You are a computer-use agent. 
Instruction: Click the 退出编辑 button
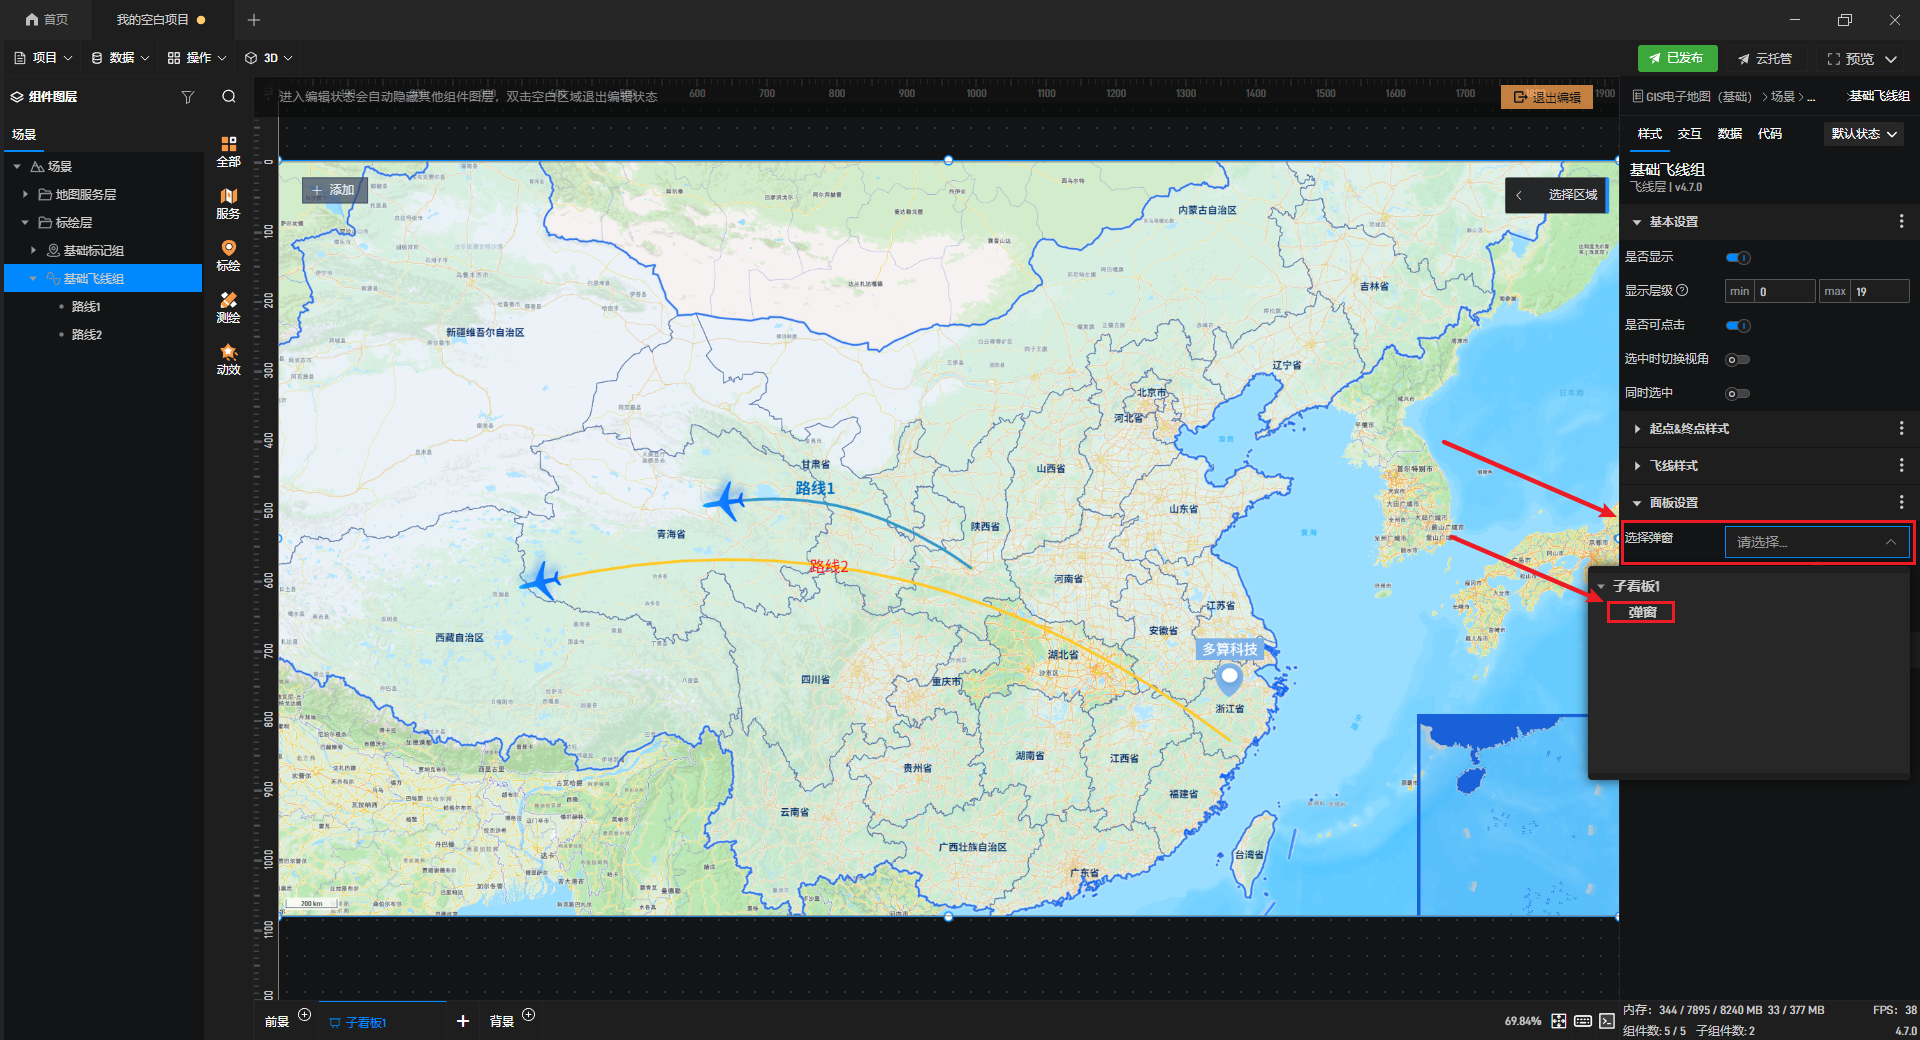1547,97
